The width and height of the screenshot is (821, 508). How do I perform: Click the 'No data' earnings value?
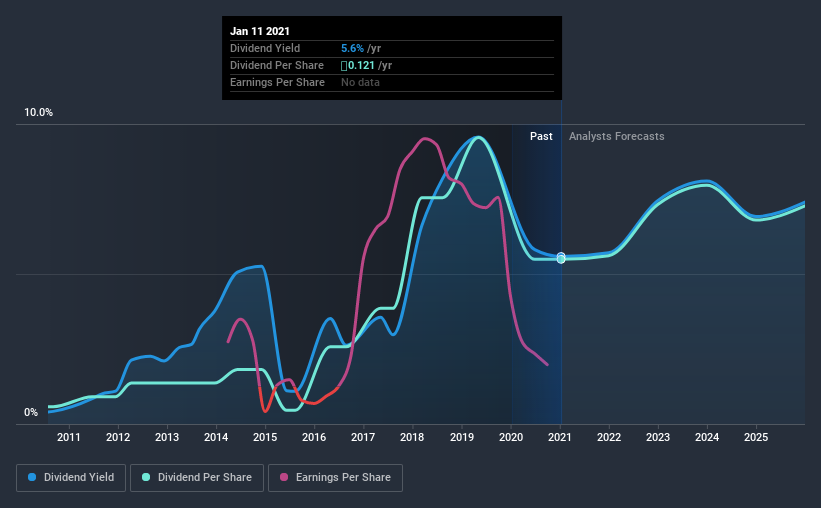(x=360, y=82)
